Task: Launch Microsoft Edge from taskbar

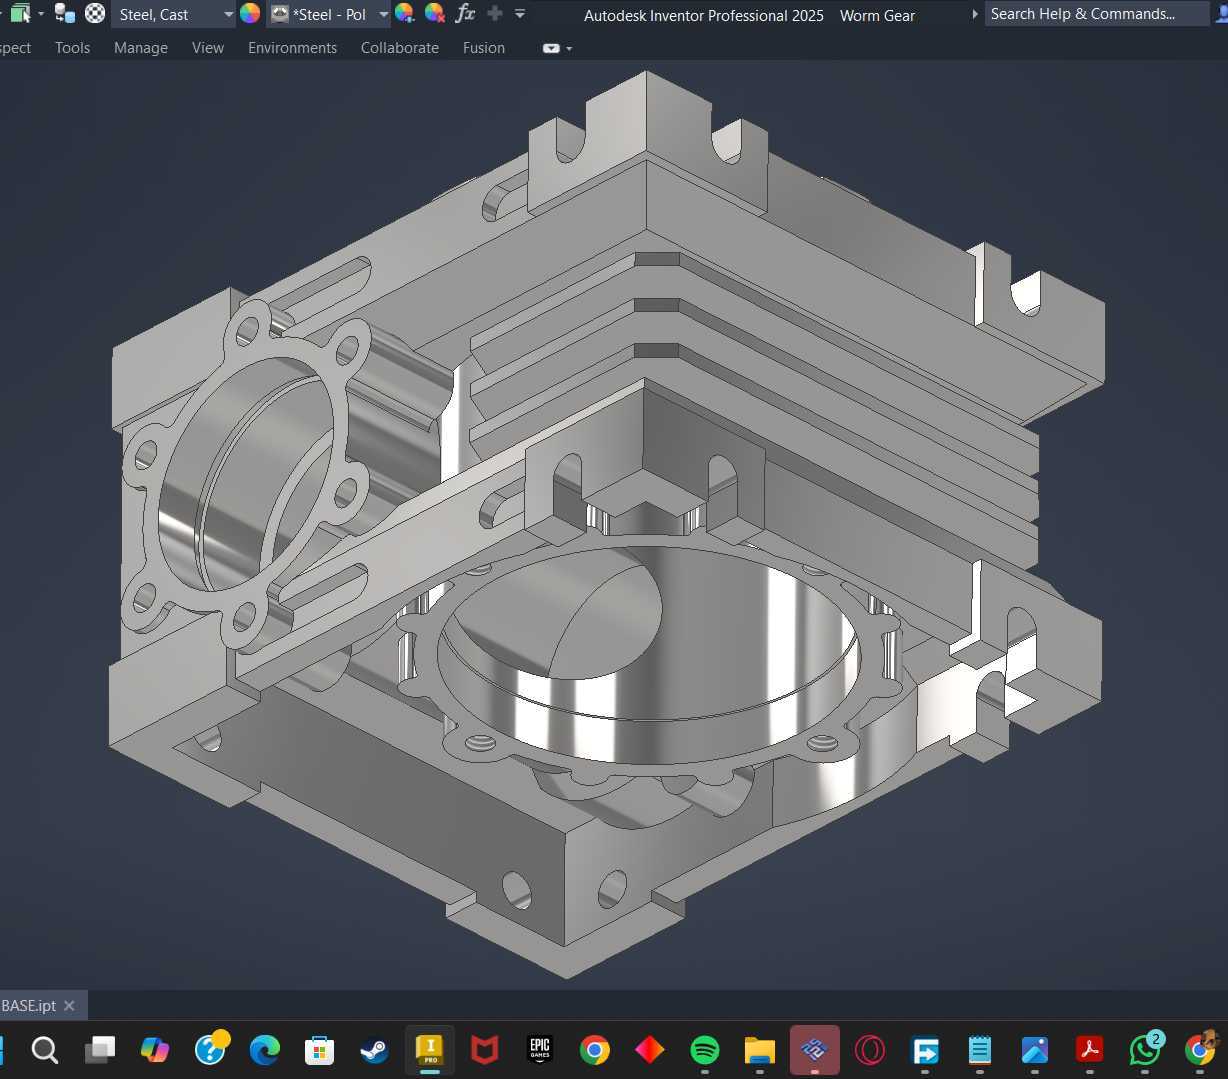Action: coord(265,1050)
